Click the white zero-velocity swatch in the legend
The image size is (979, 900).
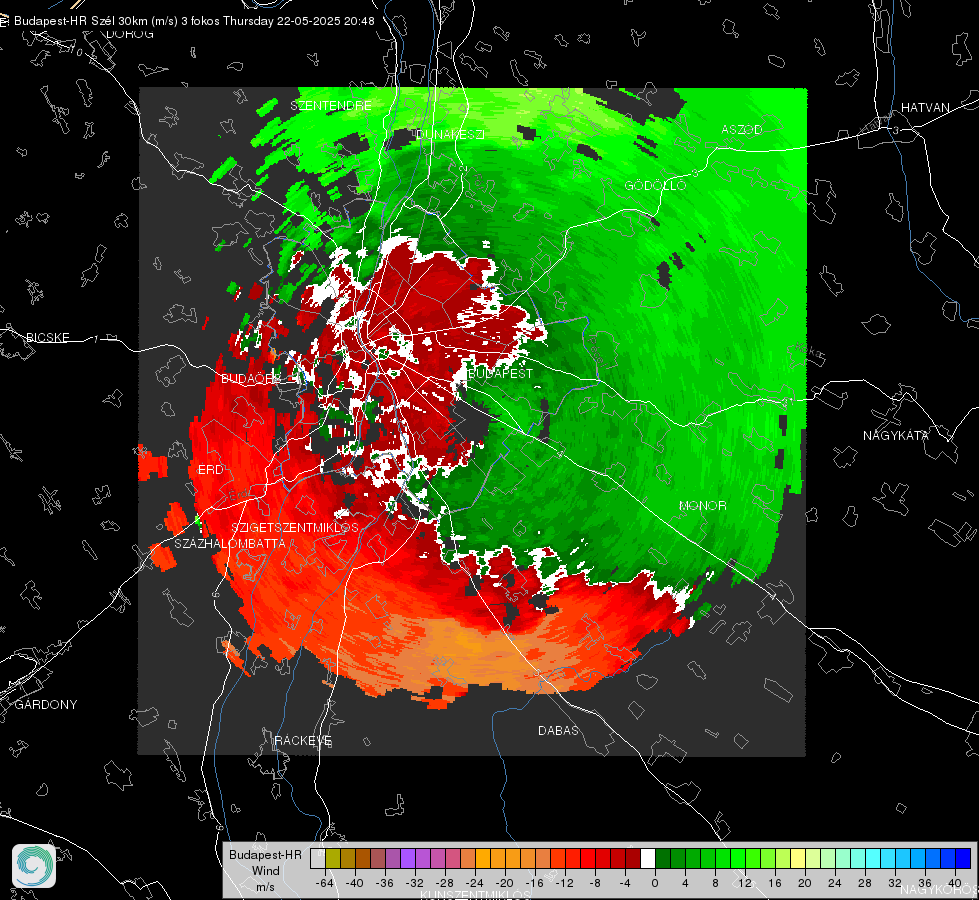pos(648,859)
